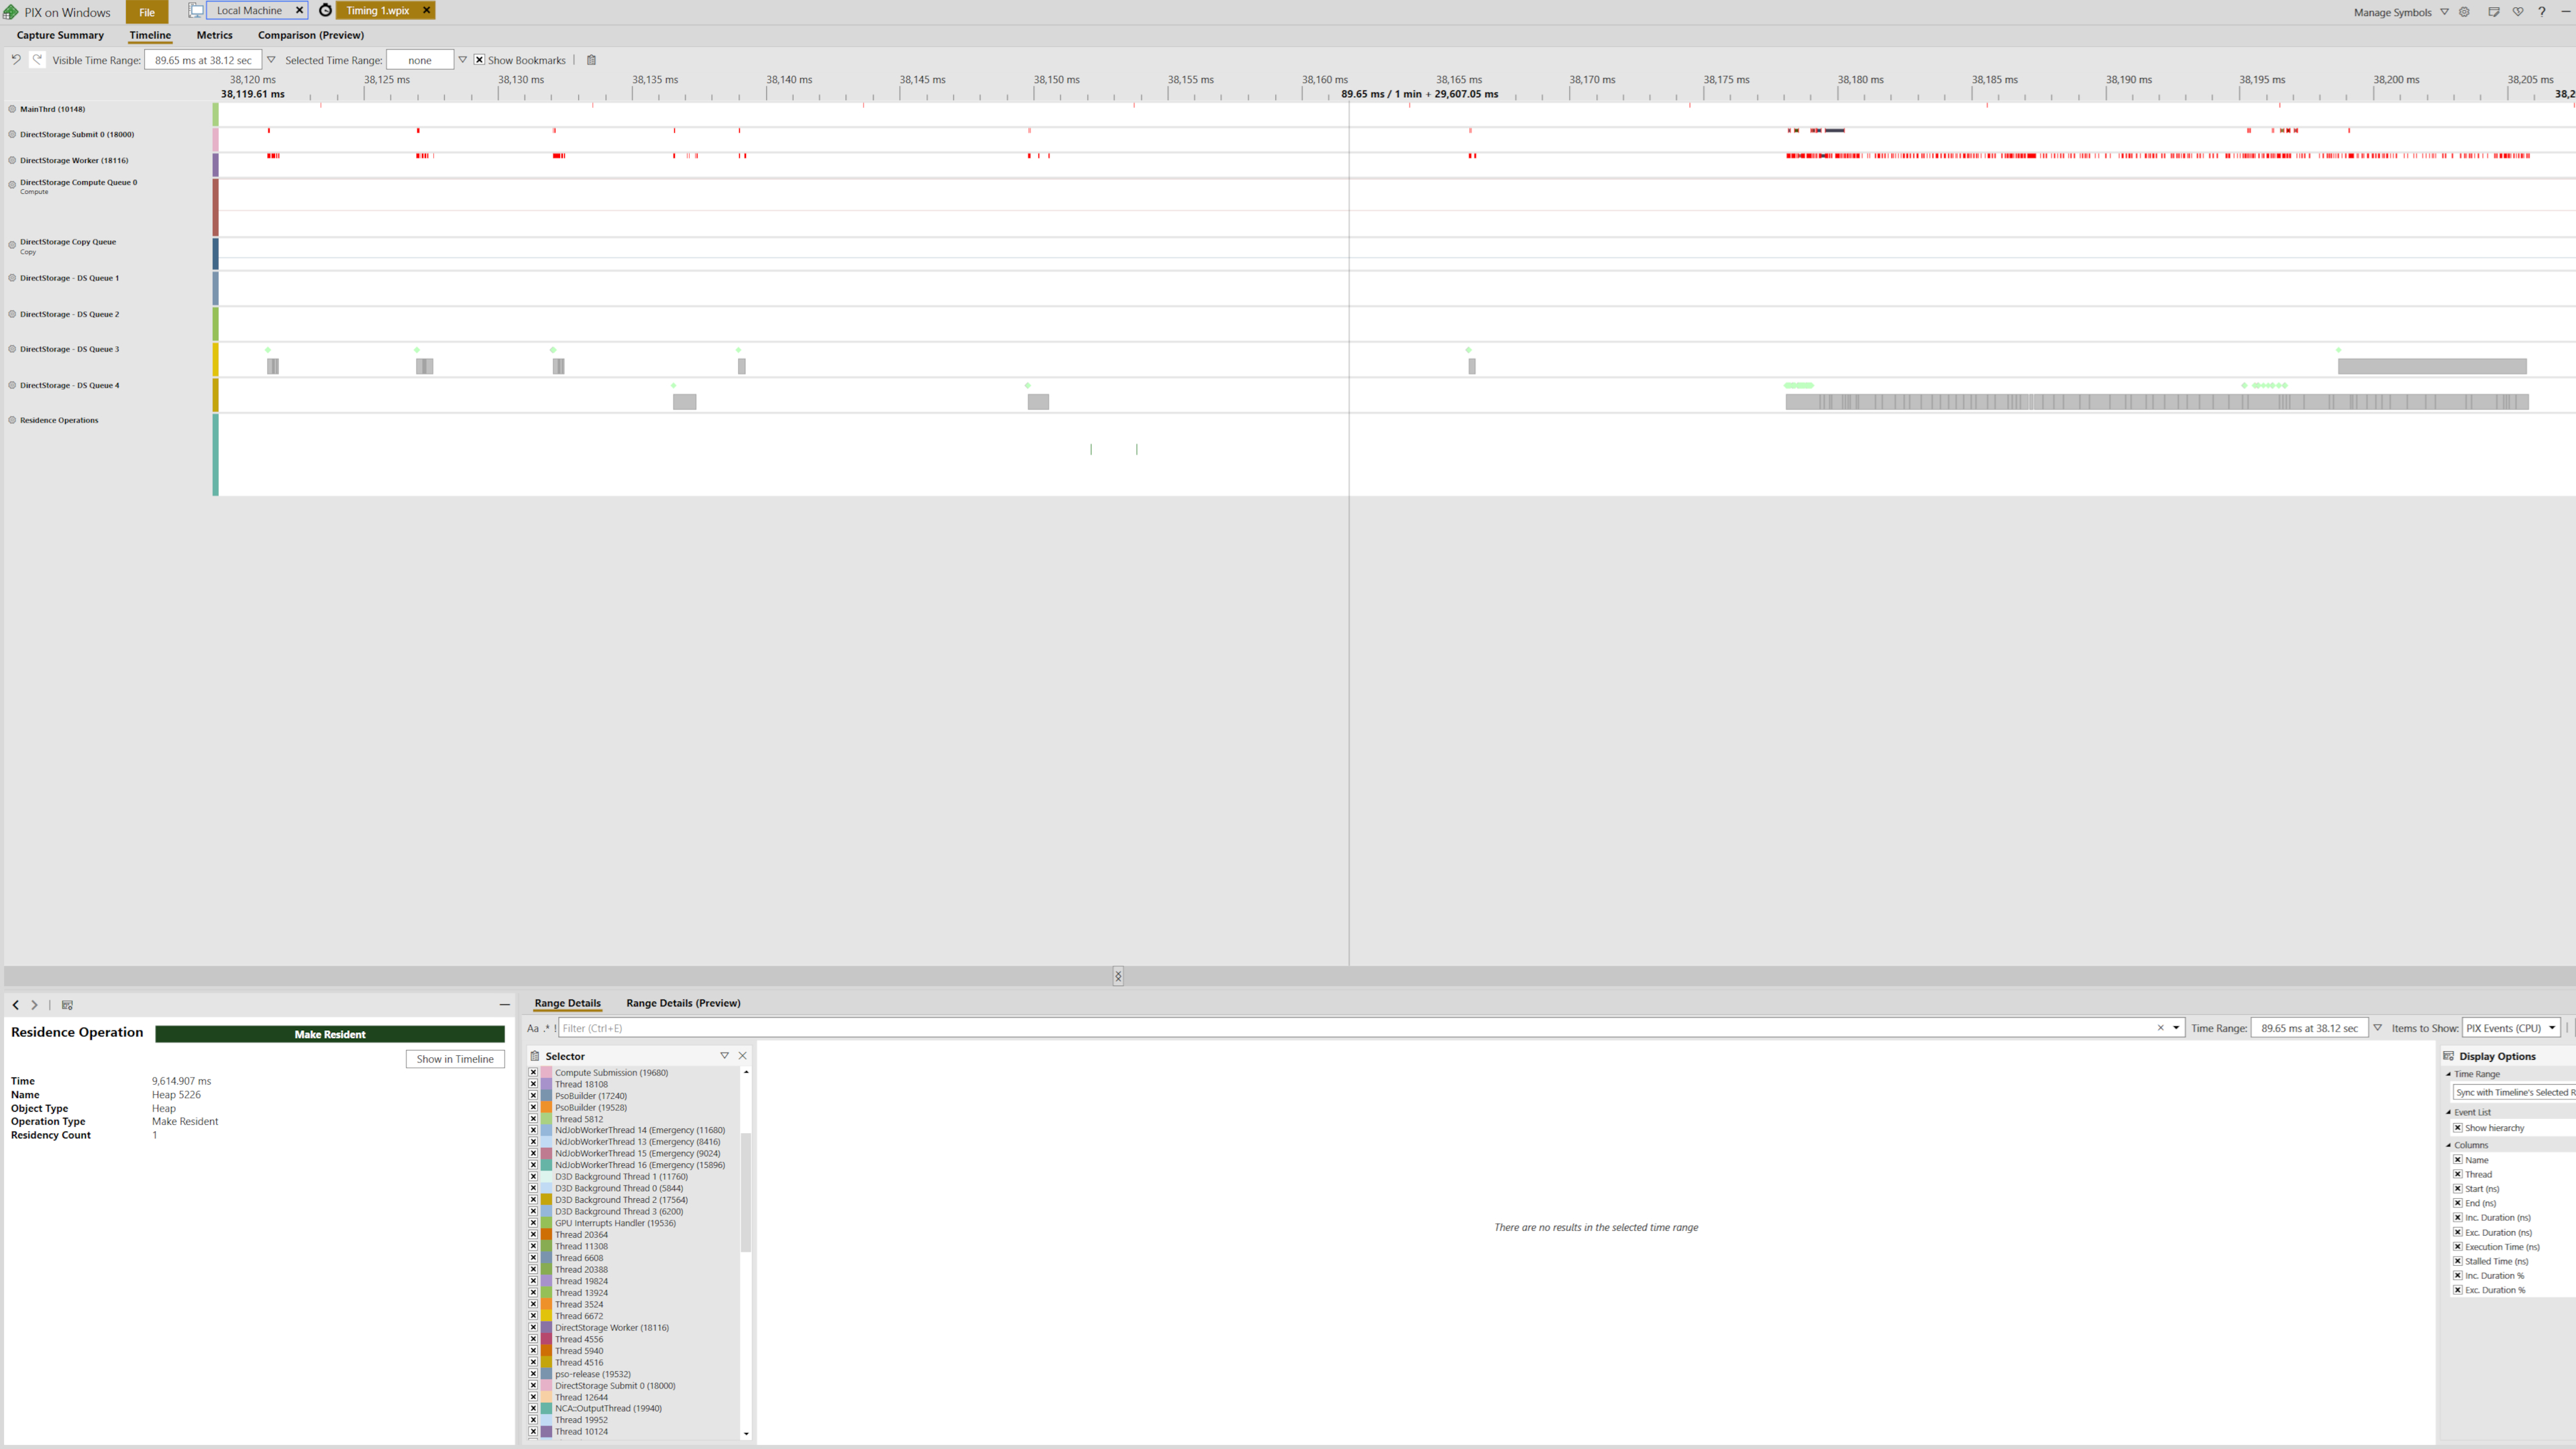The width and height of the screenshot is (2576, 1449).
Task: Open the Range Details Time Range dropdown arrow
Action: (2378, 1028)
